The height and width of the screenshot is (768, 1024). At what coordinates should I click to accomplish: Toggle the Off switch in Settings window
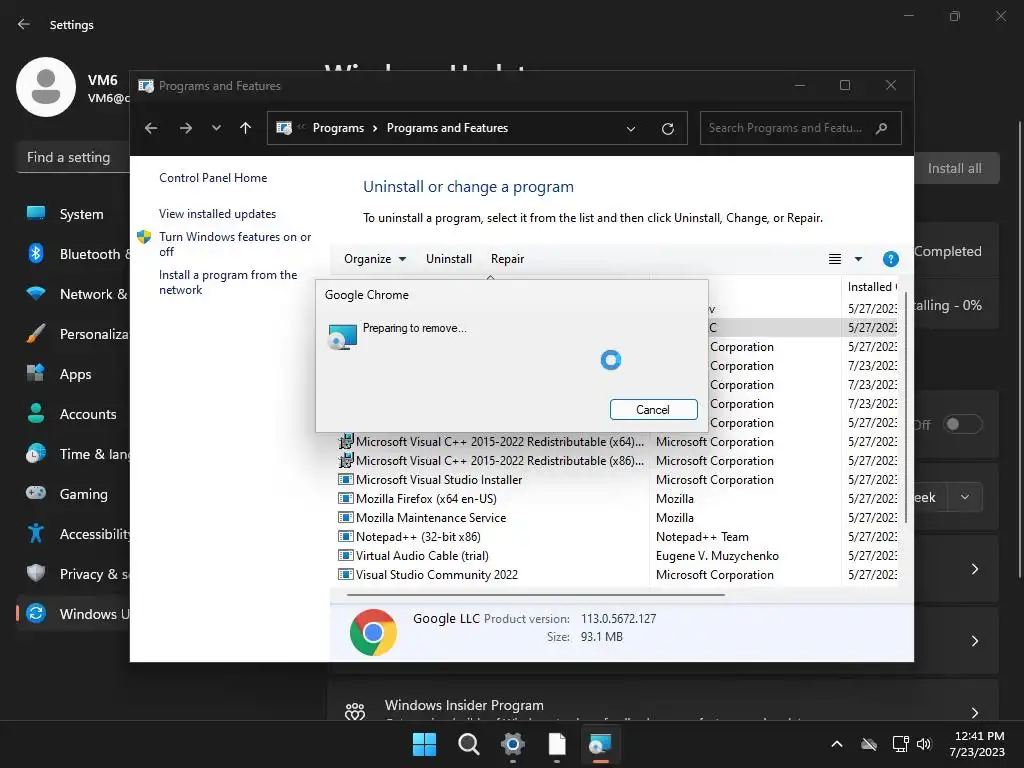tap(963, 424)
